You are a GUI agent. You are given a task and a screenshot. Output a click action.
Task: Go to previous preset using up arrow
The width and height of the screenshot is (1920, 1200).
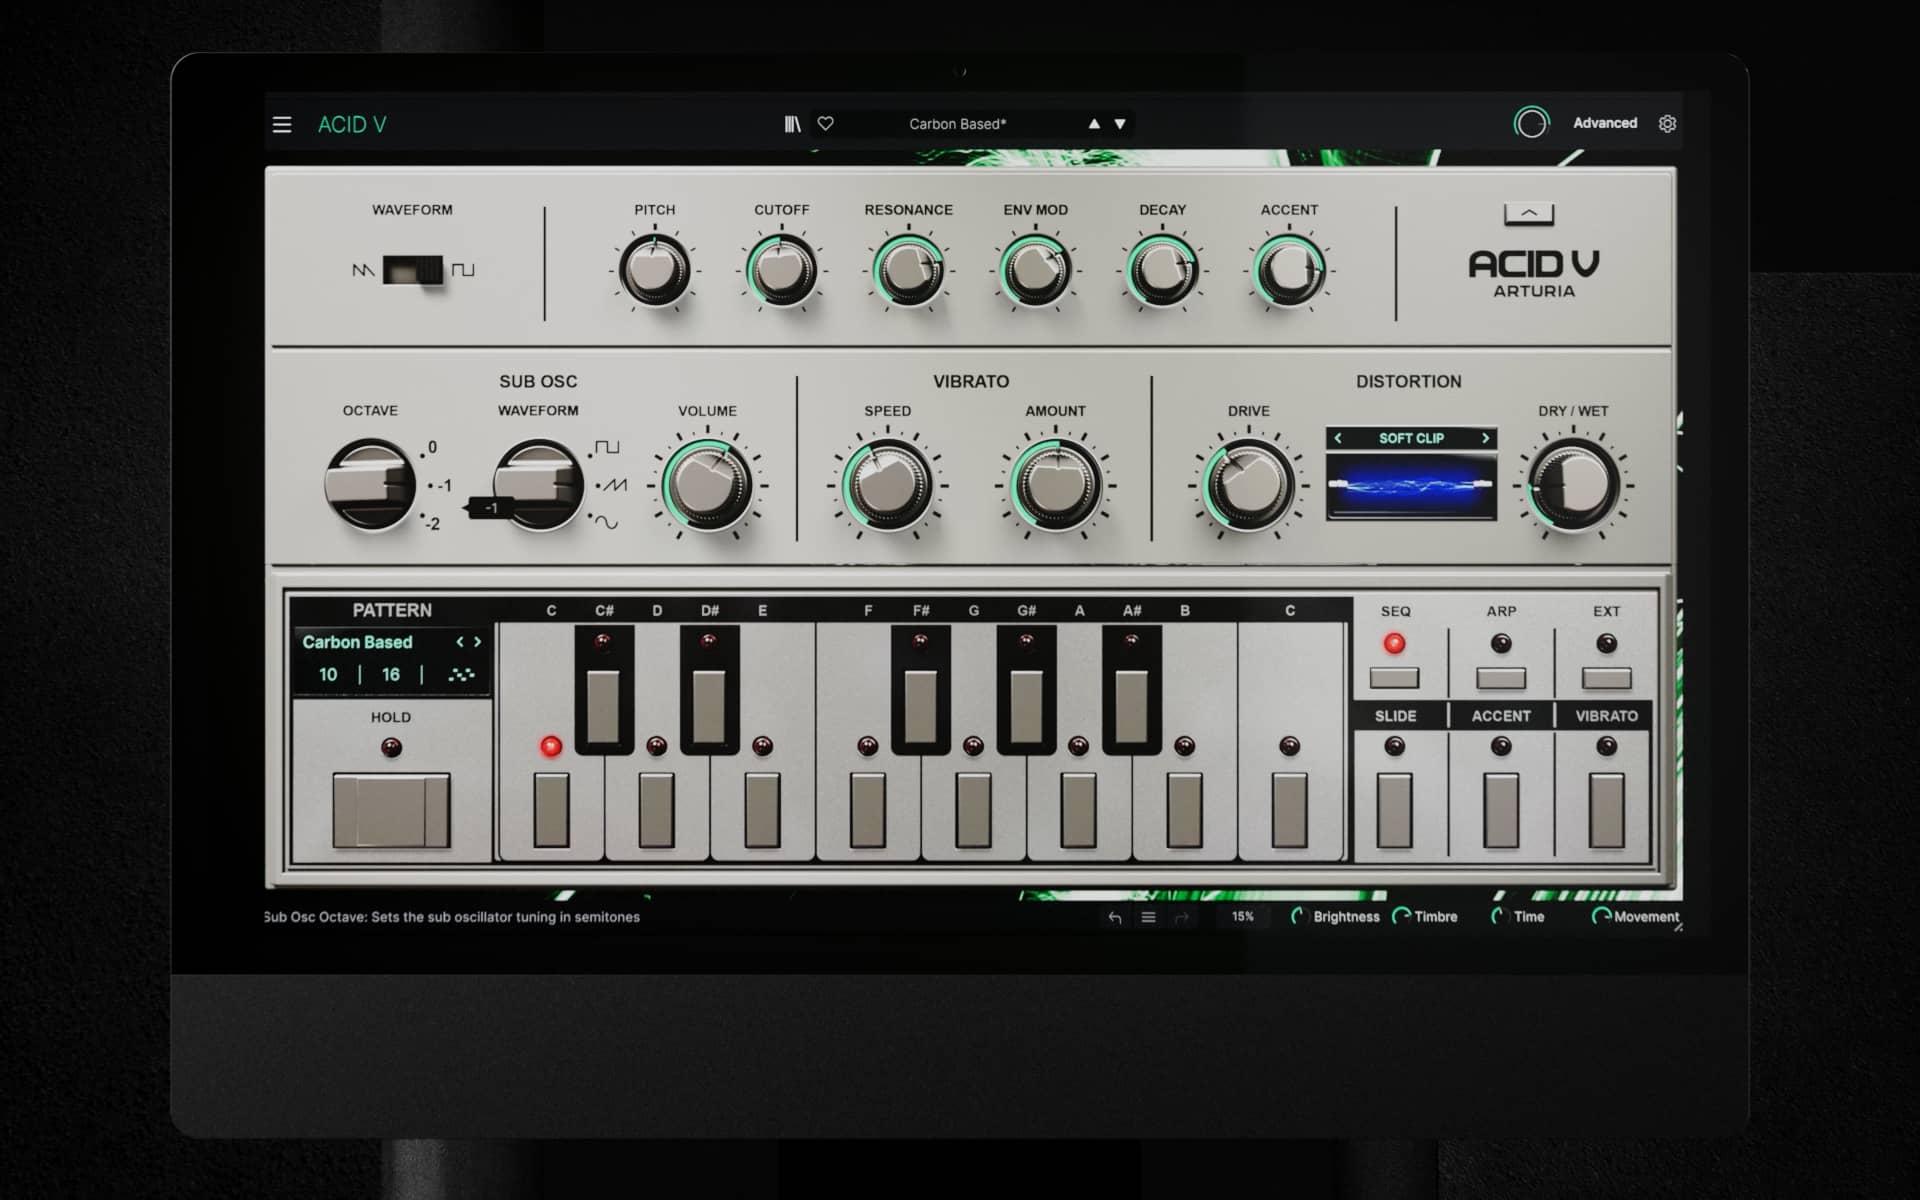(x=1094, y=124)
